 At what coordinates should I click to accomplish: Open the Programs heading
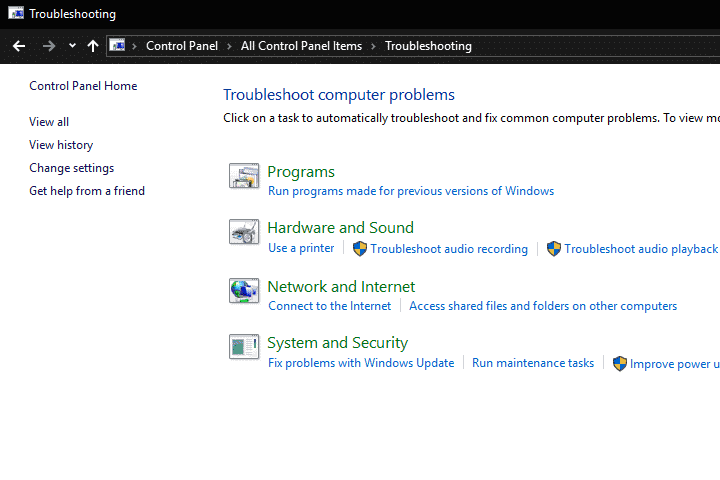click(301, 172)
